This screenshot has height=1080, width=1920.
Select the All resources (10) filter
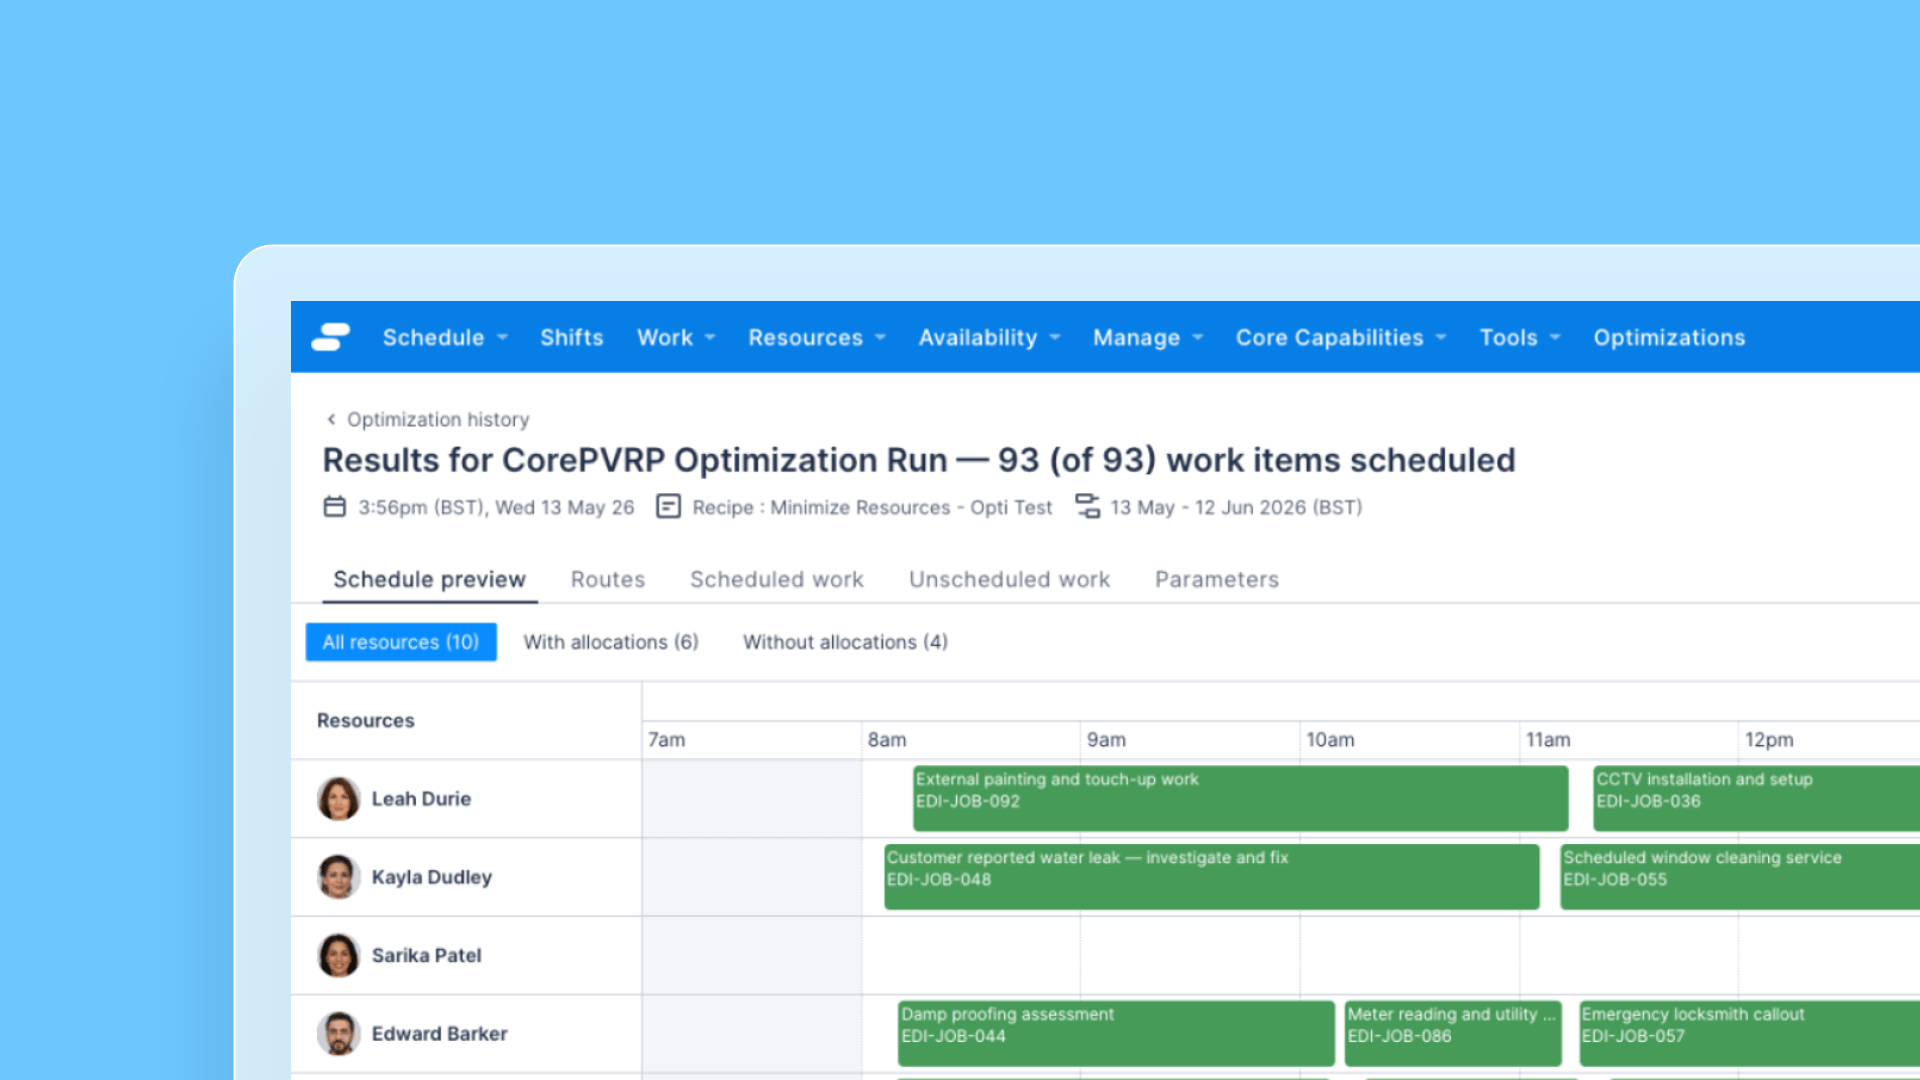(x=401, y=642)
